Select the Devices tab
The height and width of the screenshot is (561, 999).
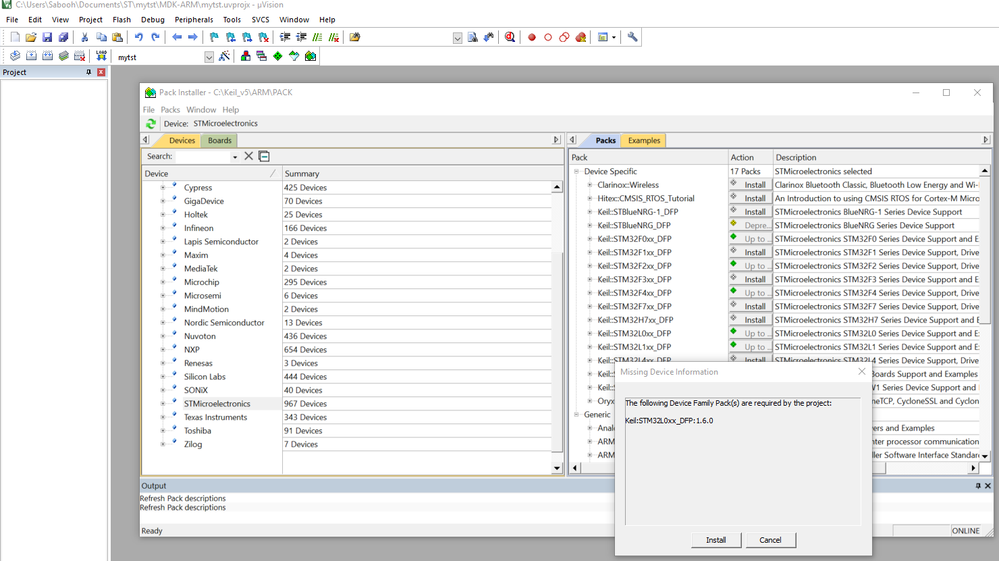pyautogui.click(x=182, y=140)
